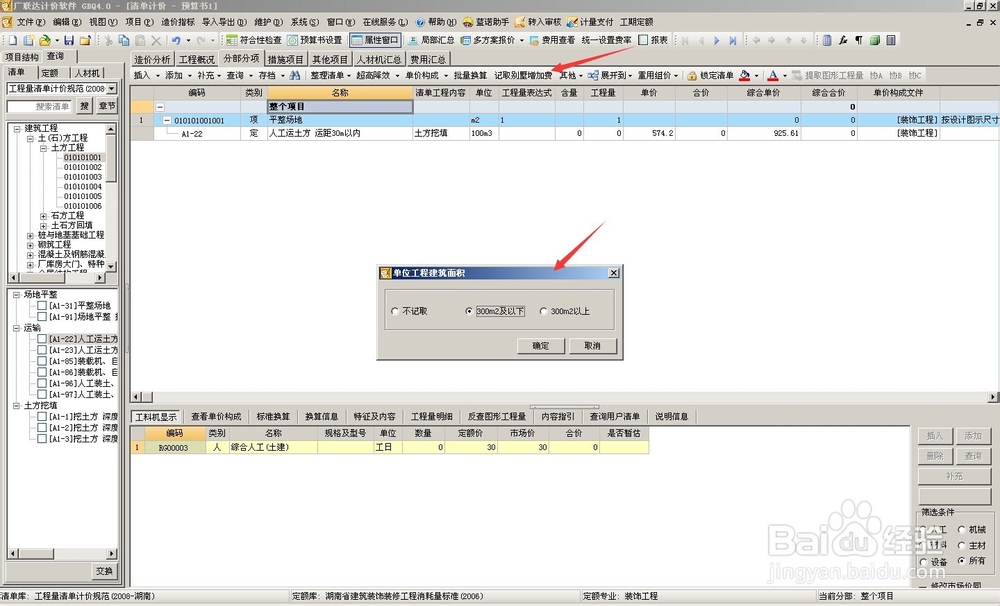Toggle the 属性窗口 property window button
1000x606 pixels.
[375, 40]
